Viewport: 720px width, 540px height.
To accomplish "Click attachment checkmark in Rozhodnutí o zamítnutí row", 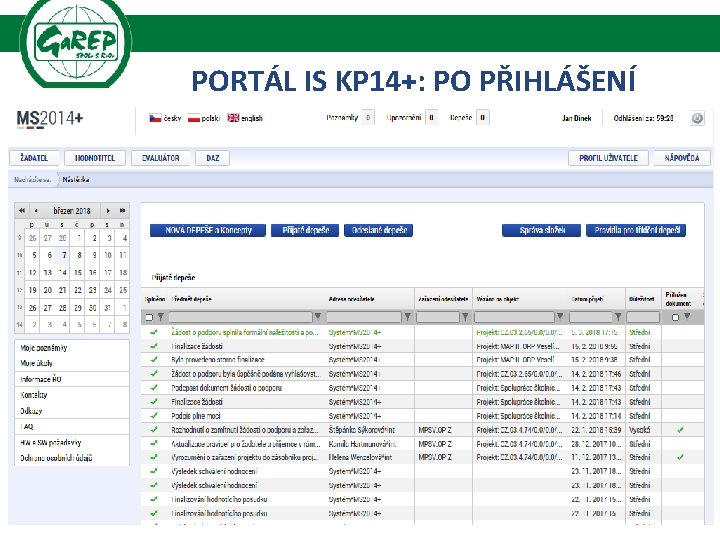I will (680, 430).
